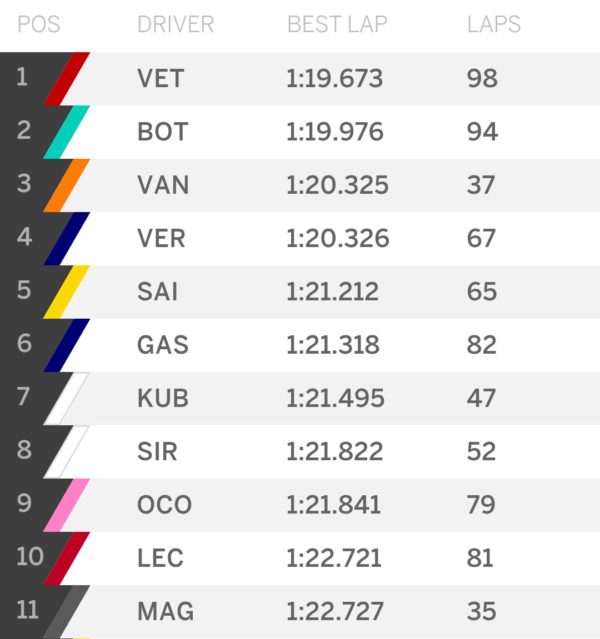
Task: Open the KUB driver row
Action: coord(163,398)
